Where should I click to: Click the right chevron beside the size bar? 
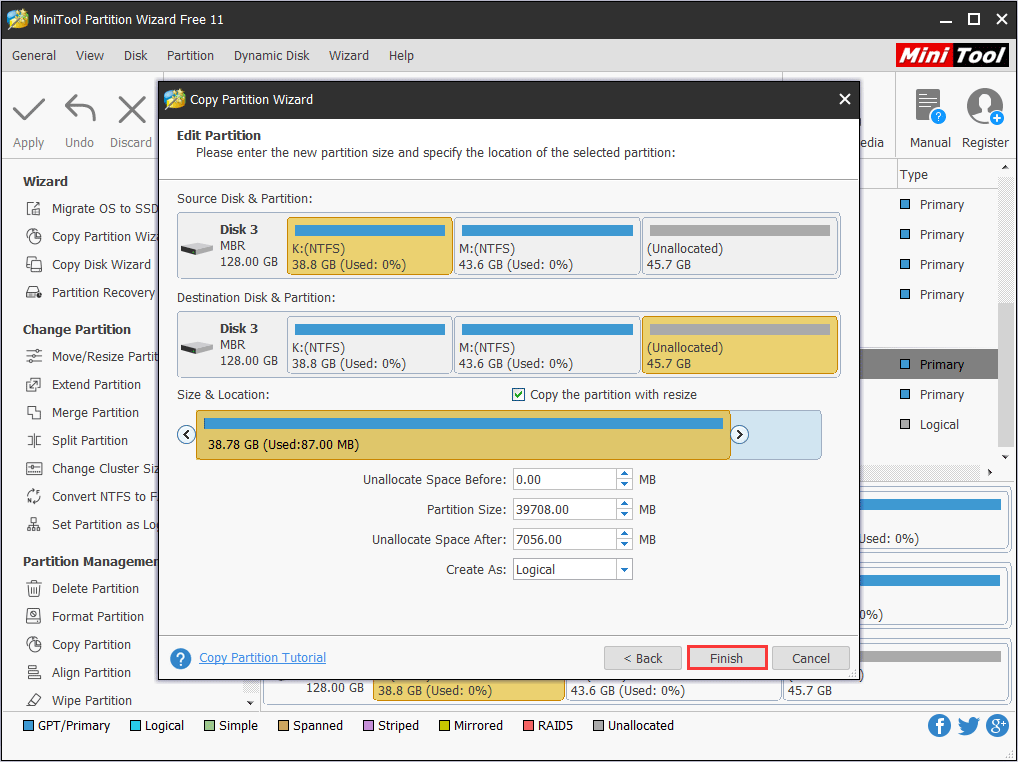click(x=739, y=434)
